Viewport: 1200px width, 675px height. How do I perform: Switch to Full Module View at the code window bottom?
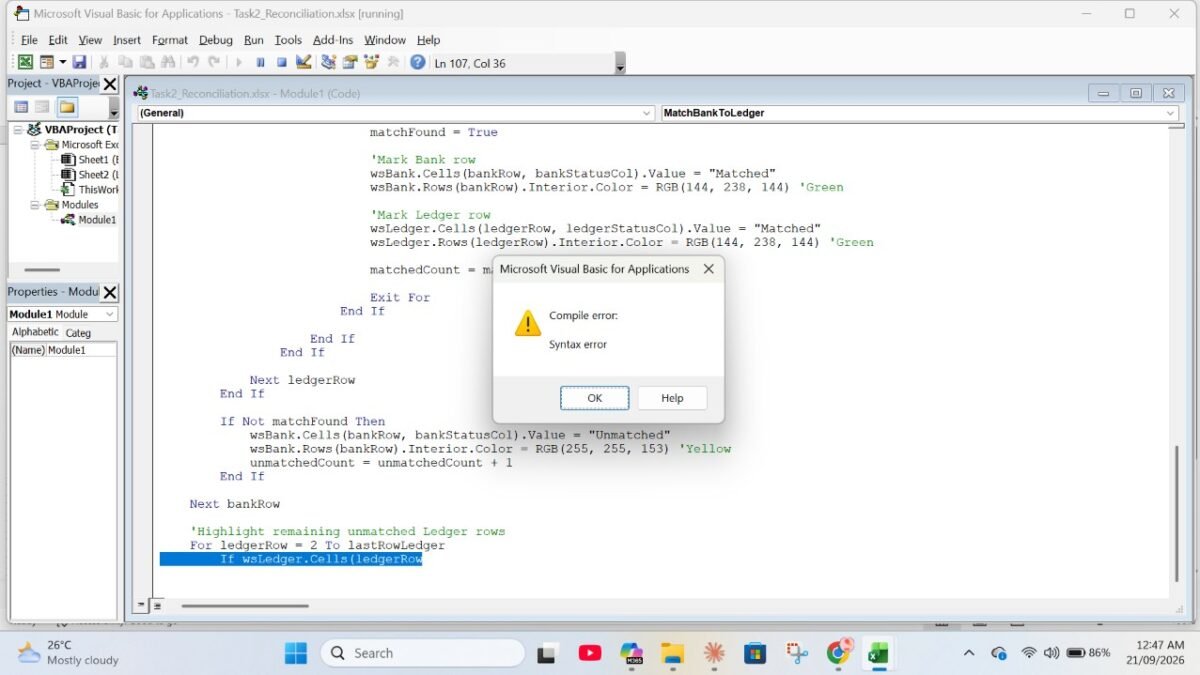coord(156,605)
